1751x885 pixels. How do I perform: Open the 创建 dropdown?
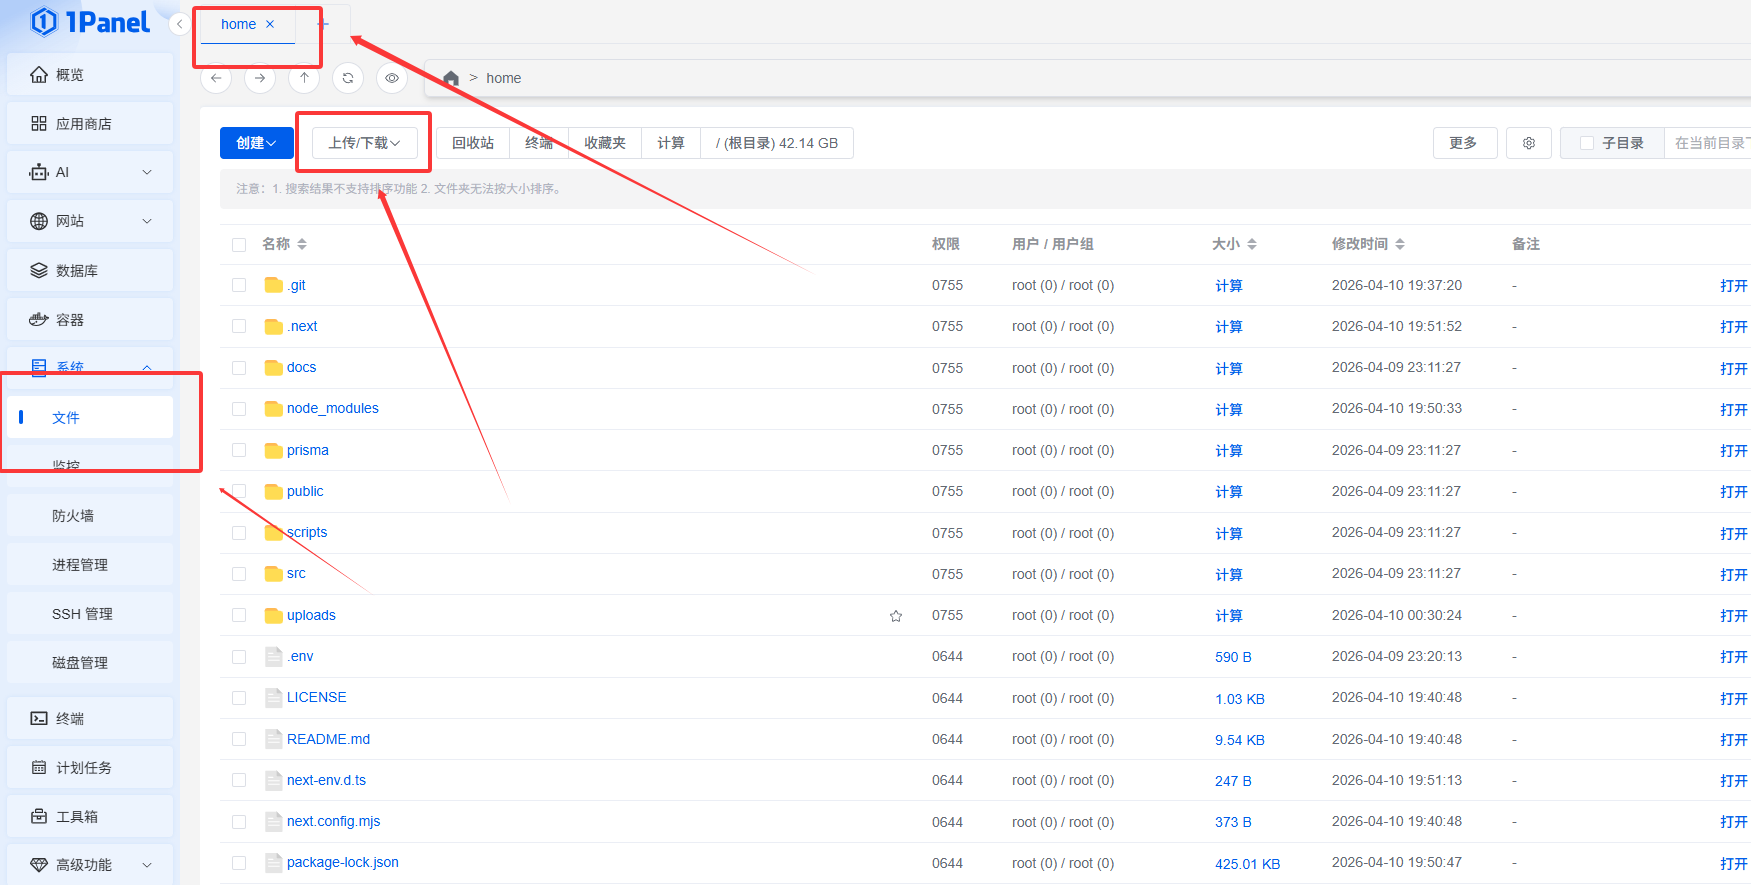pos(256,143)
